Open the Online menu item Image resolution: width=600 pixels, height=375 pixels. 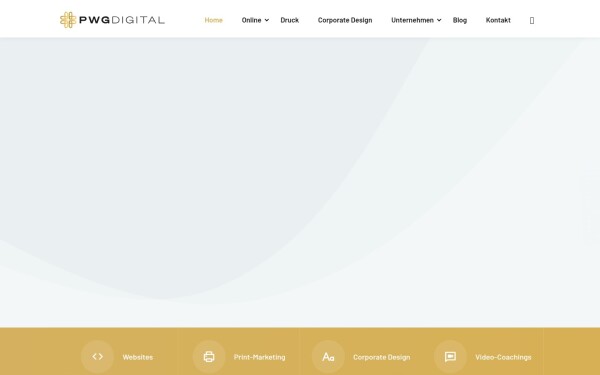[251, 20]
